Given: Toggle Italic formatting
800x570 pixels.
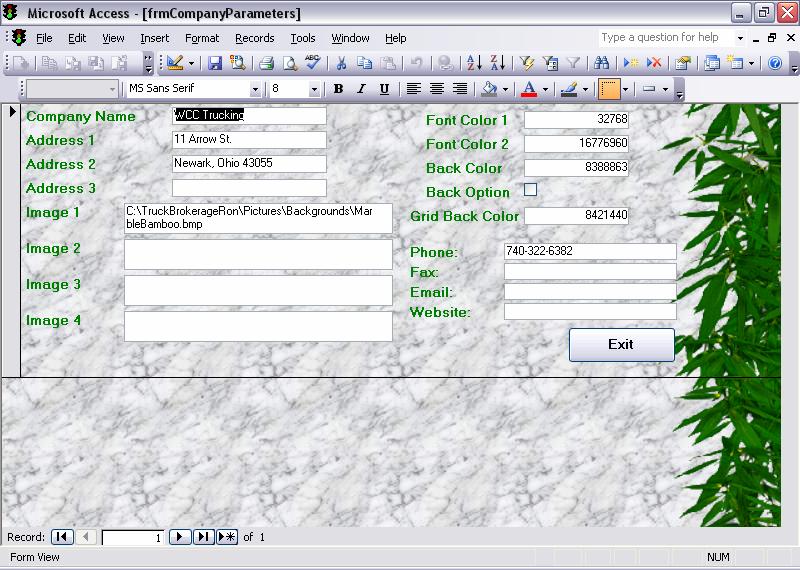Looking at the screenshot, I should pos(362,89).
